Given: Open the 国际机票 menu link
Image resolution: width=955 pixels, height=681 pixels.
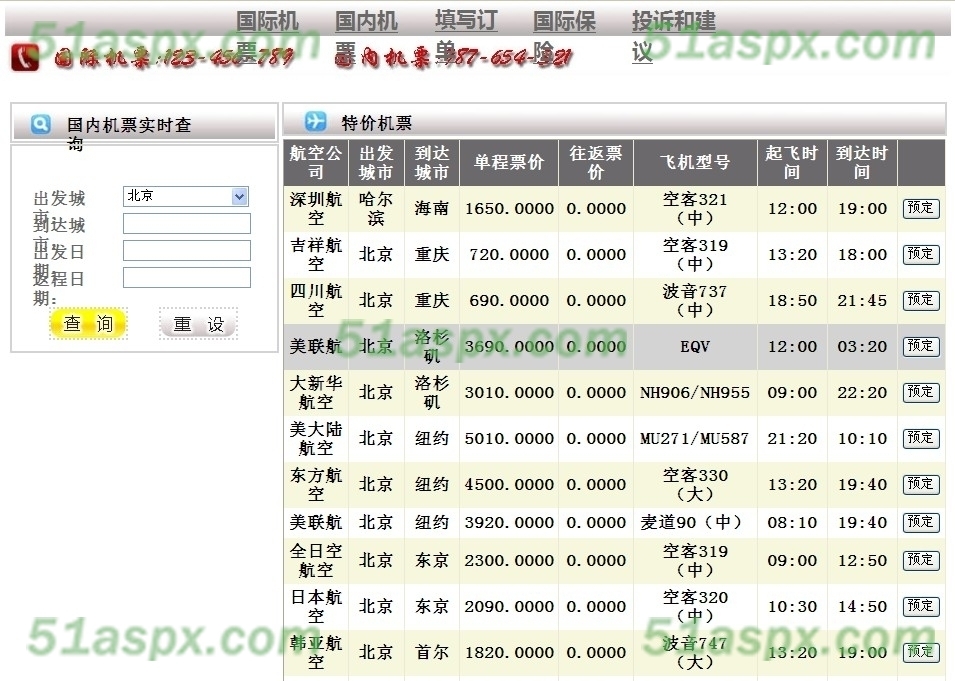Looking at the screenshot, I should (x=267, y=37).
